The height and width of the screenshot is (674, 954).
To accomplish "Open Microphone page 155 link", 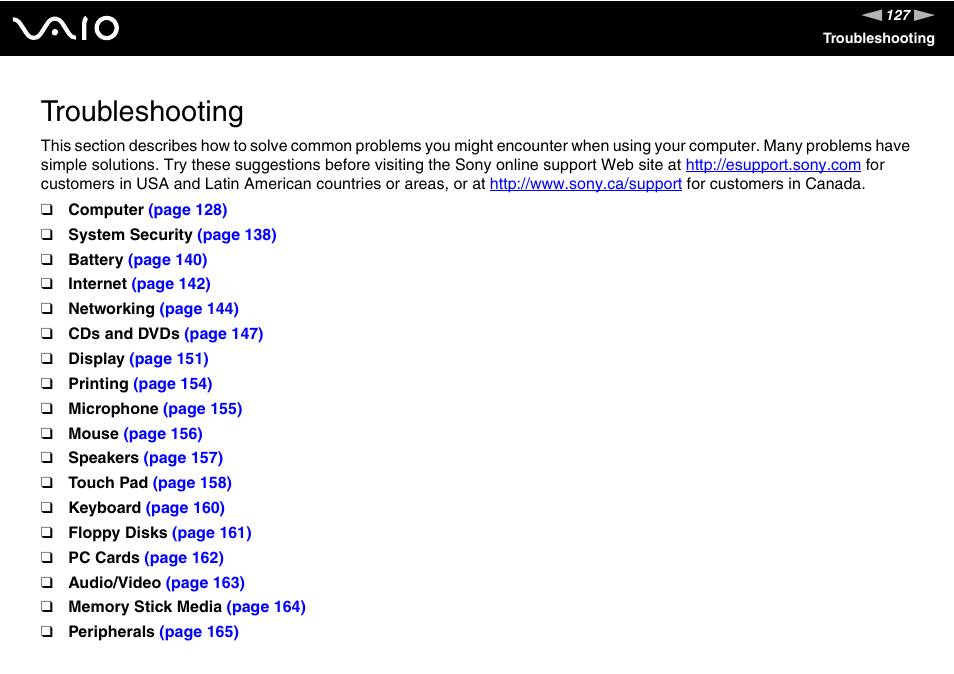I will 203,409.
